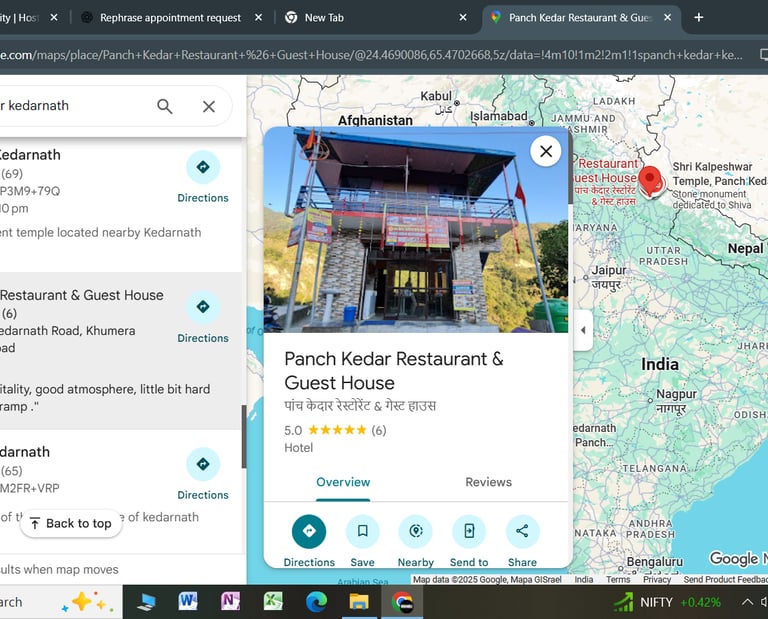Click the India link on map footer
This screenshot has height=619, width=768.
[x=583, y=580]
